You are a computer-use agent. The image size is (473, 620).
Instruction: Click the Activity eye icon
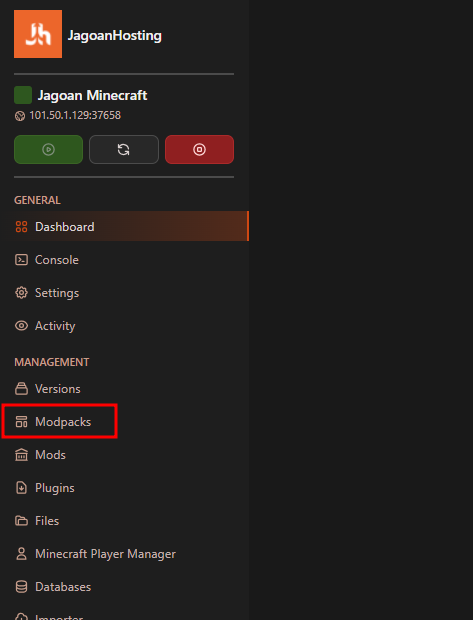tap(21, 326)
